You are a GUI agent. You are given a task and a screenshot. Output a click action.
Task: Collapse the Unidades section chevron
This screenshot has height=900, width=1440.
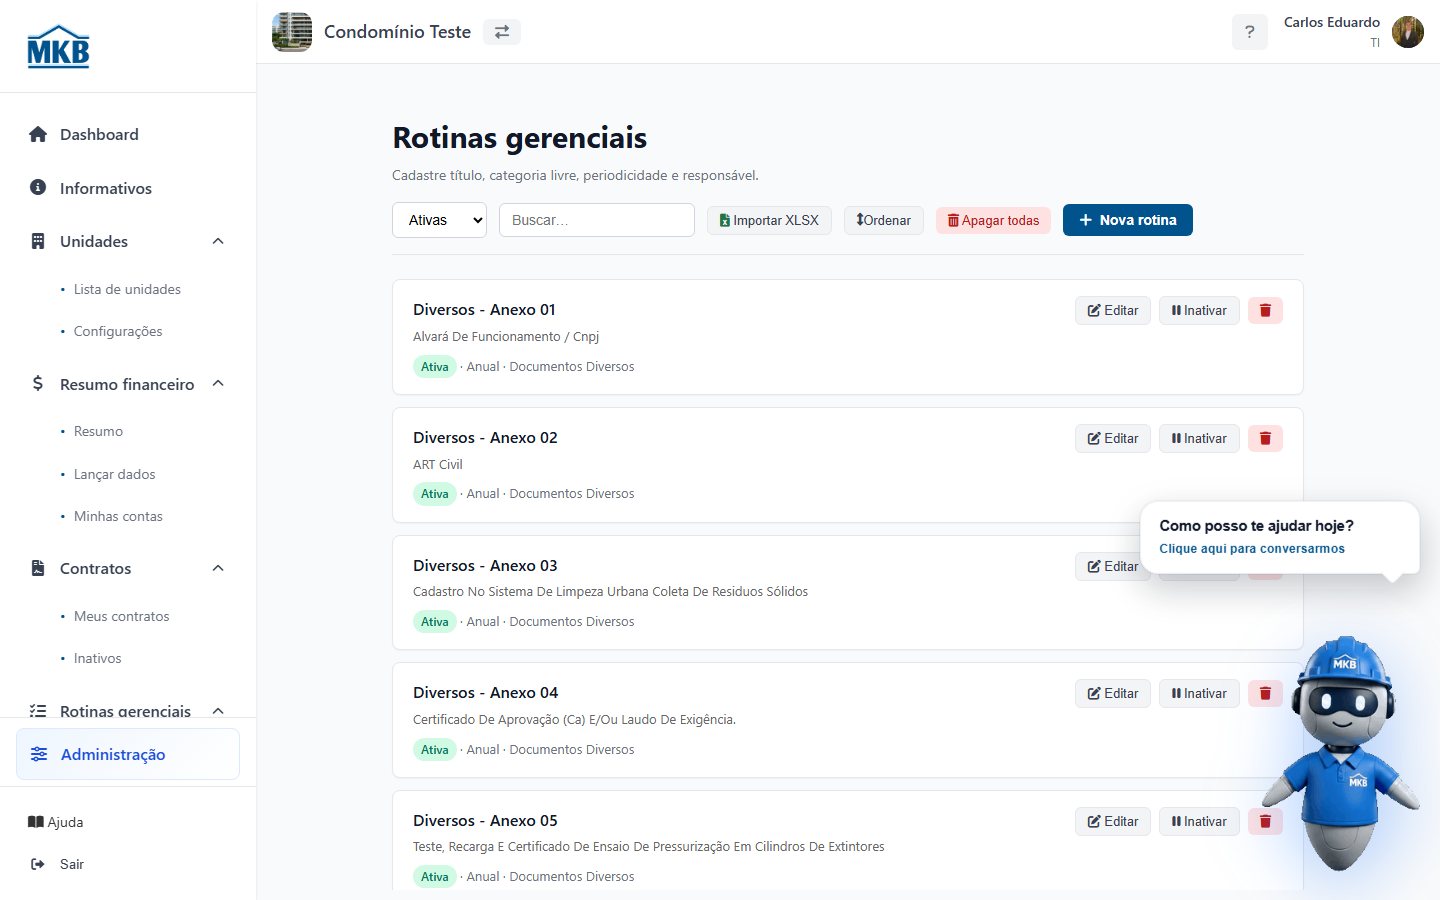click(x=218, y=241)
